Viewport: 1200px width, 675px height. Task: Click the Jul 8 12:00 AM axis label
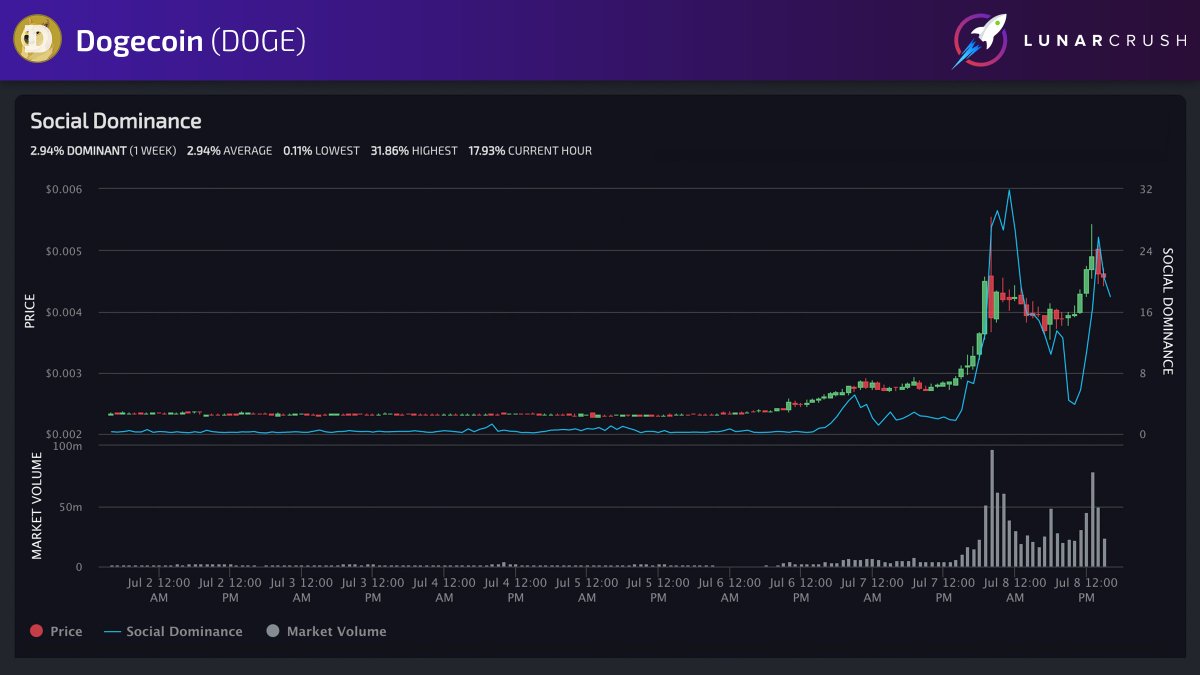click(x=1015, y=589)
